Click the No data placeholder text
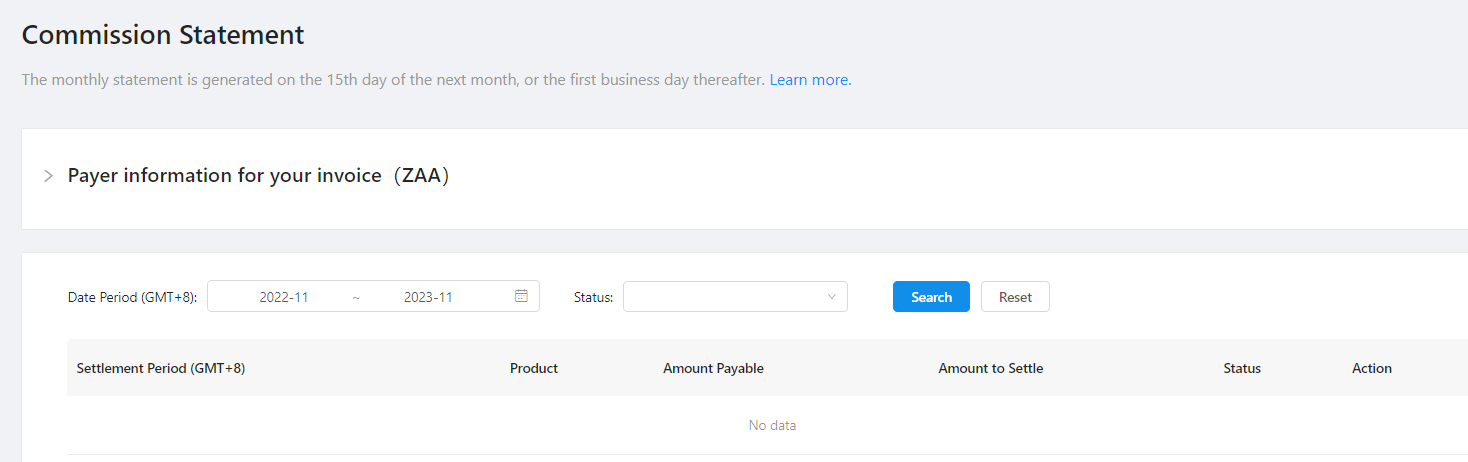Screen dimensions: 1468x462 click(772, 425)
